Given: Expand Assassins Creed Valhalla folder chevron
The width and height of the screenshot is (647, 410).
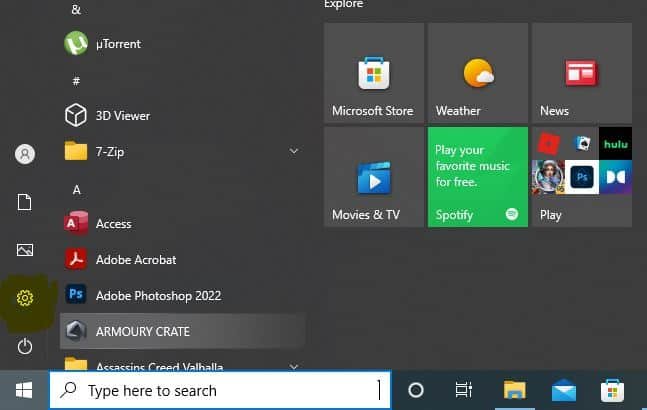Looking at the screenshot, I should (x=294, y=366).
